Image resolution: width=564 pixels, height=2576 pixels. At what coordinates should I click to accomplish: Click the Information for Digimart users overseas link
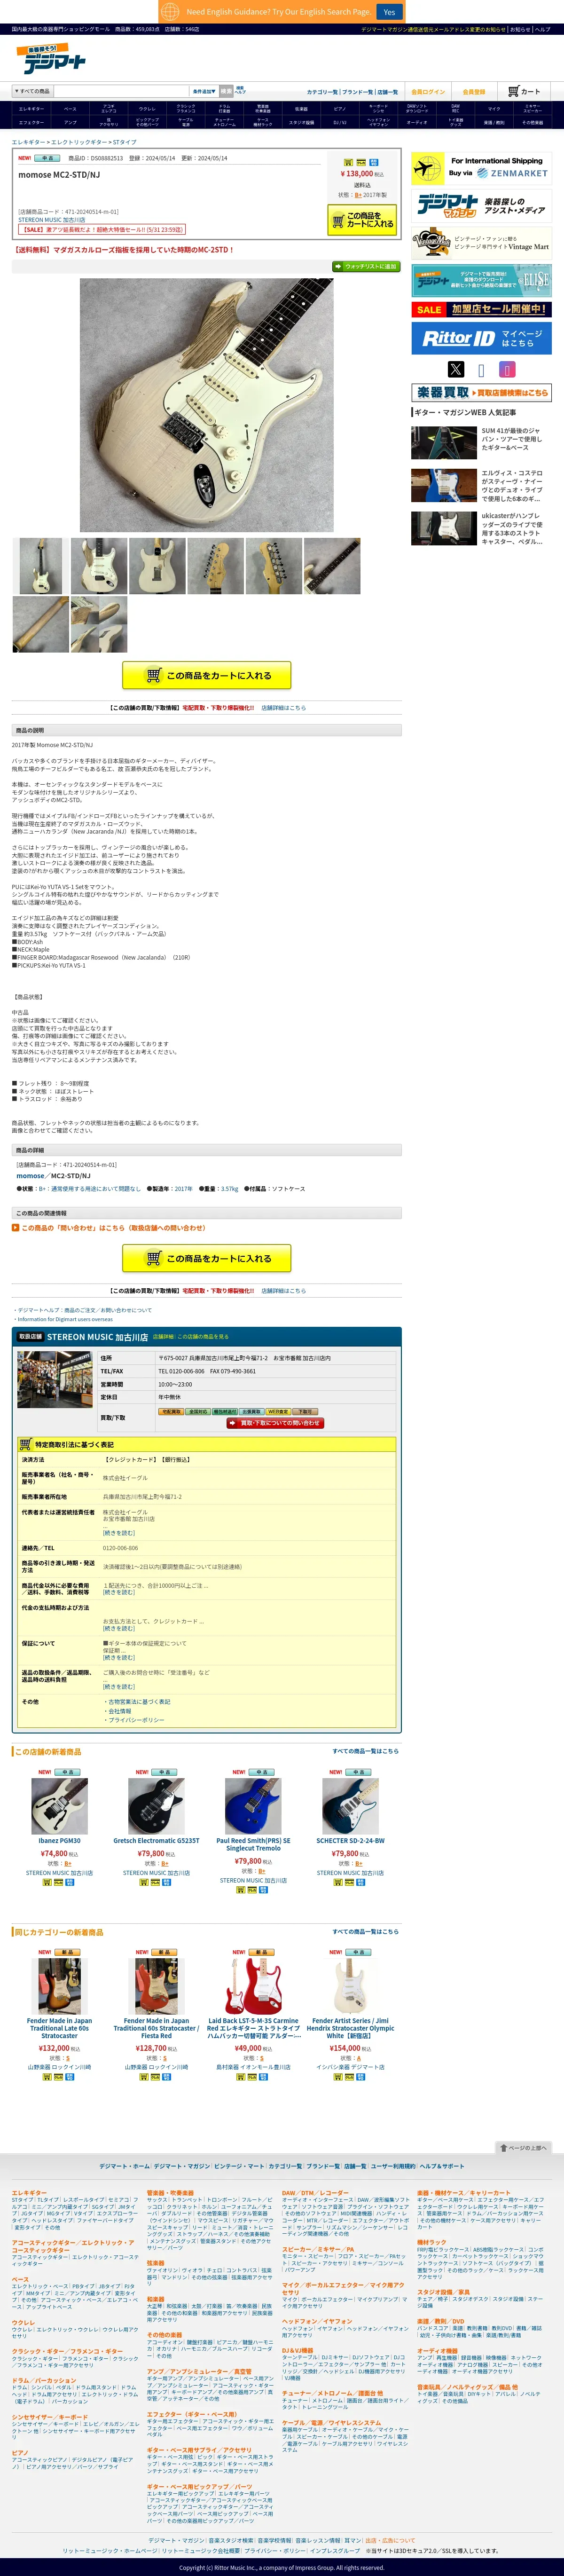65,1319
